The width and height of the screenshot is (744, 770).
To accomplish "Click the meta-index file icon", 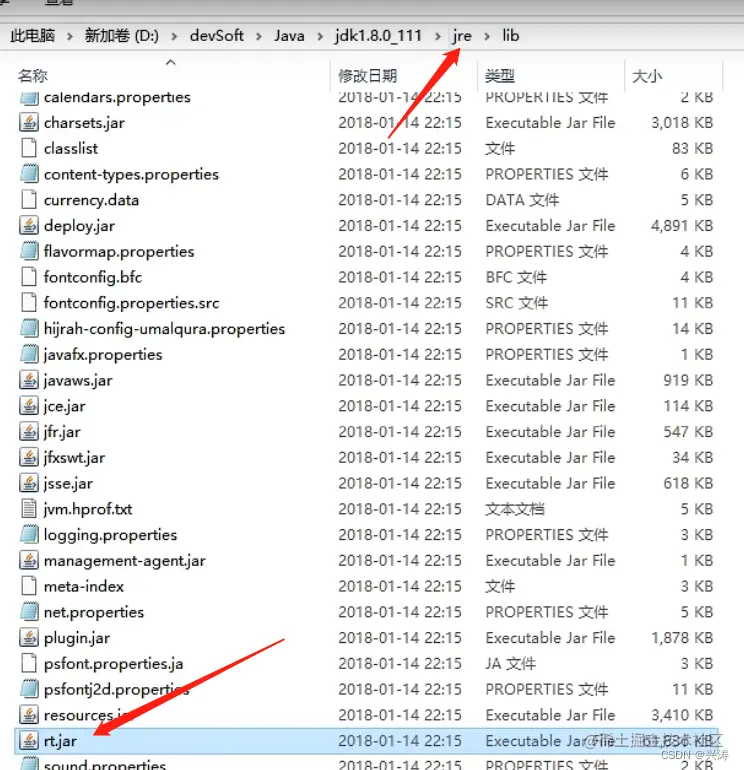I will pyautogui.click(x=28, y=586).
